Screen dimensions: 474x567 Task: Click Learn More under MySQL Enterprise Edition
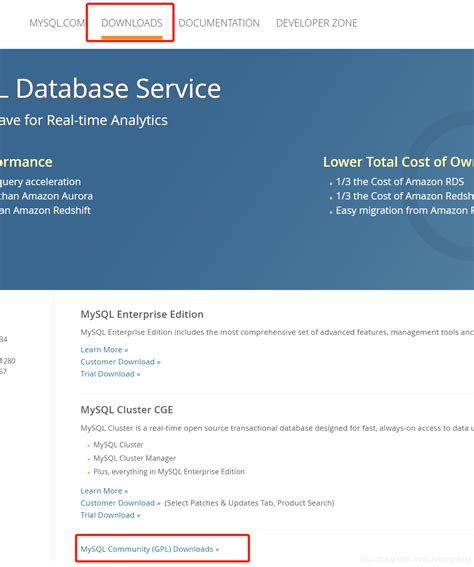pyautogui.click(x=104, y=350)
